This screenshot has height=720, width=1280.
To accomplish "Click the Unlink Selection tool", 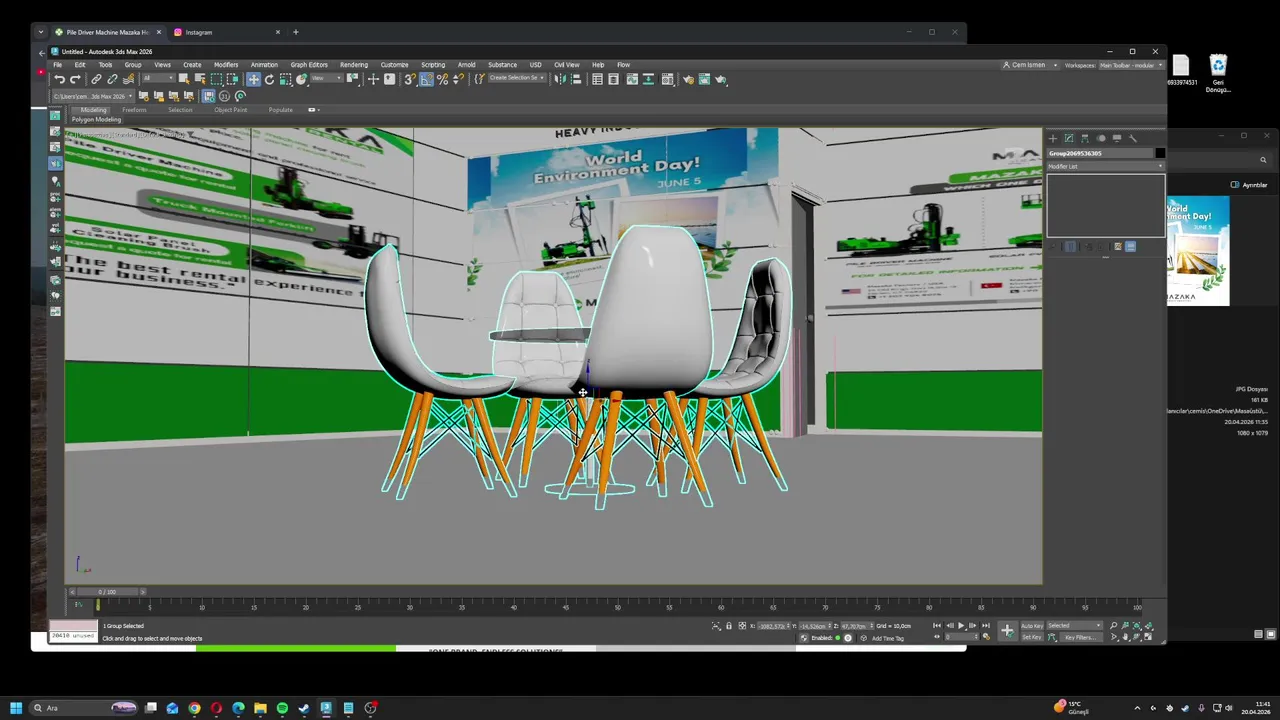I will tap(112, 79).
